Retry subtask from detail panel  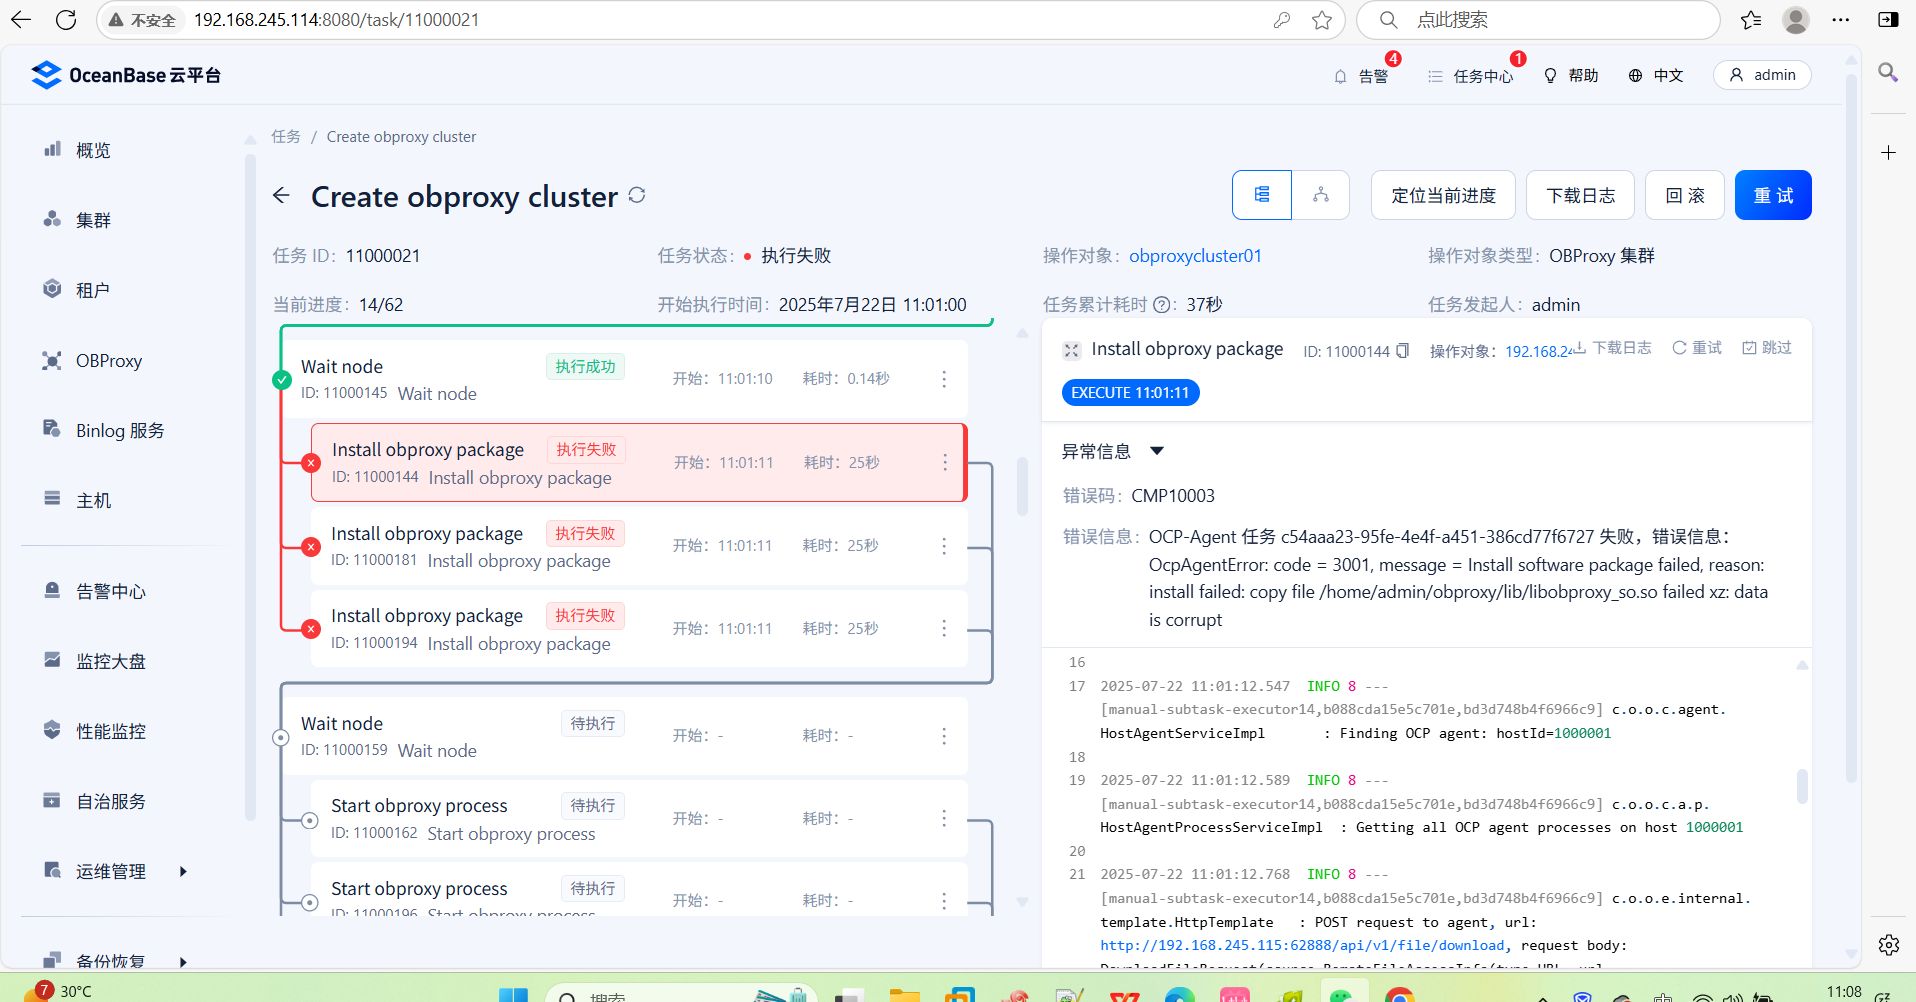[x=1697, y=348]
